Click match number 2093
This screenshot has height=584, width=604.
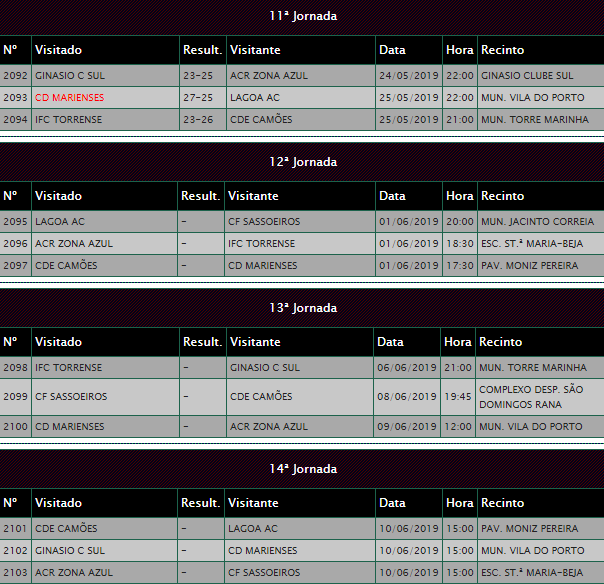coord(15,97)
